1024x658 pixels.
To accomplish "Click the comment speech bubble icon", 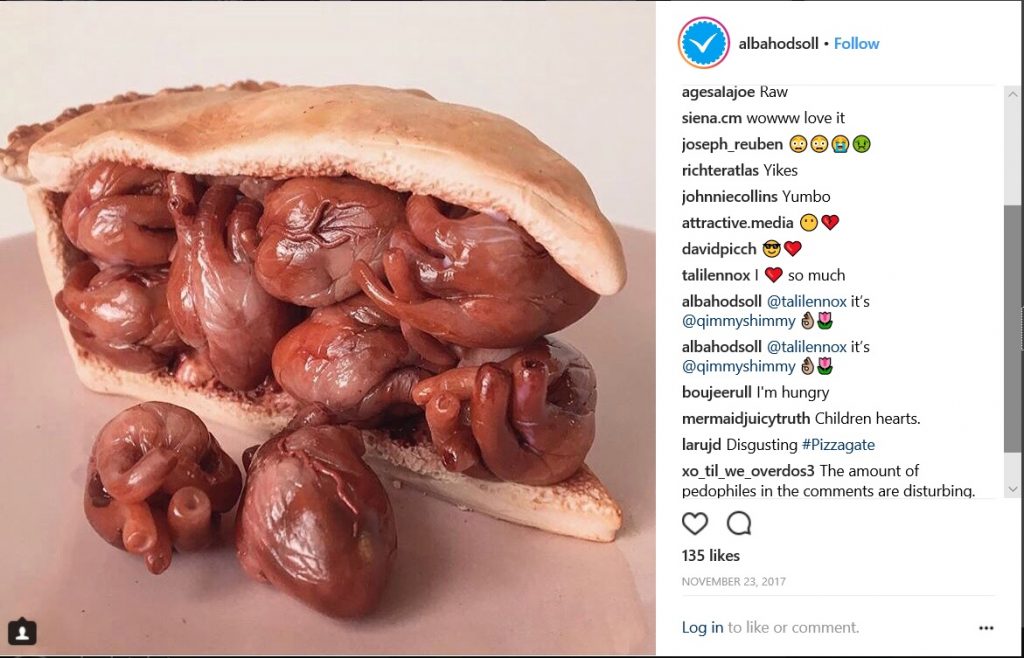I will coord(739,523).
